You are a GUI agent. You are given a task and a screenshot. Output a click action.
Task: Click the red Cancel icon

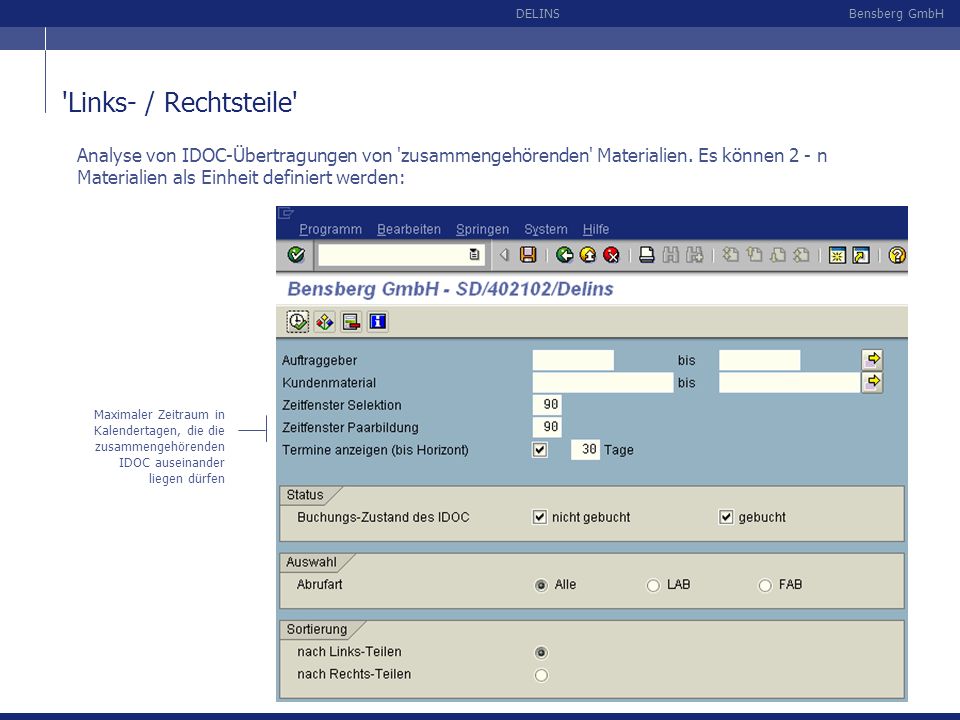click(611, 255)
